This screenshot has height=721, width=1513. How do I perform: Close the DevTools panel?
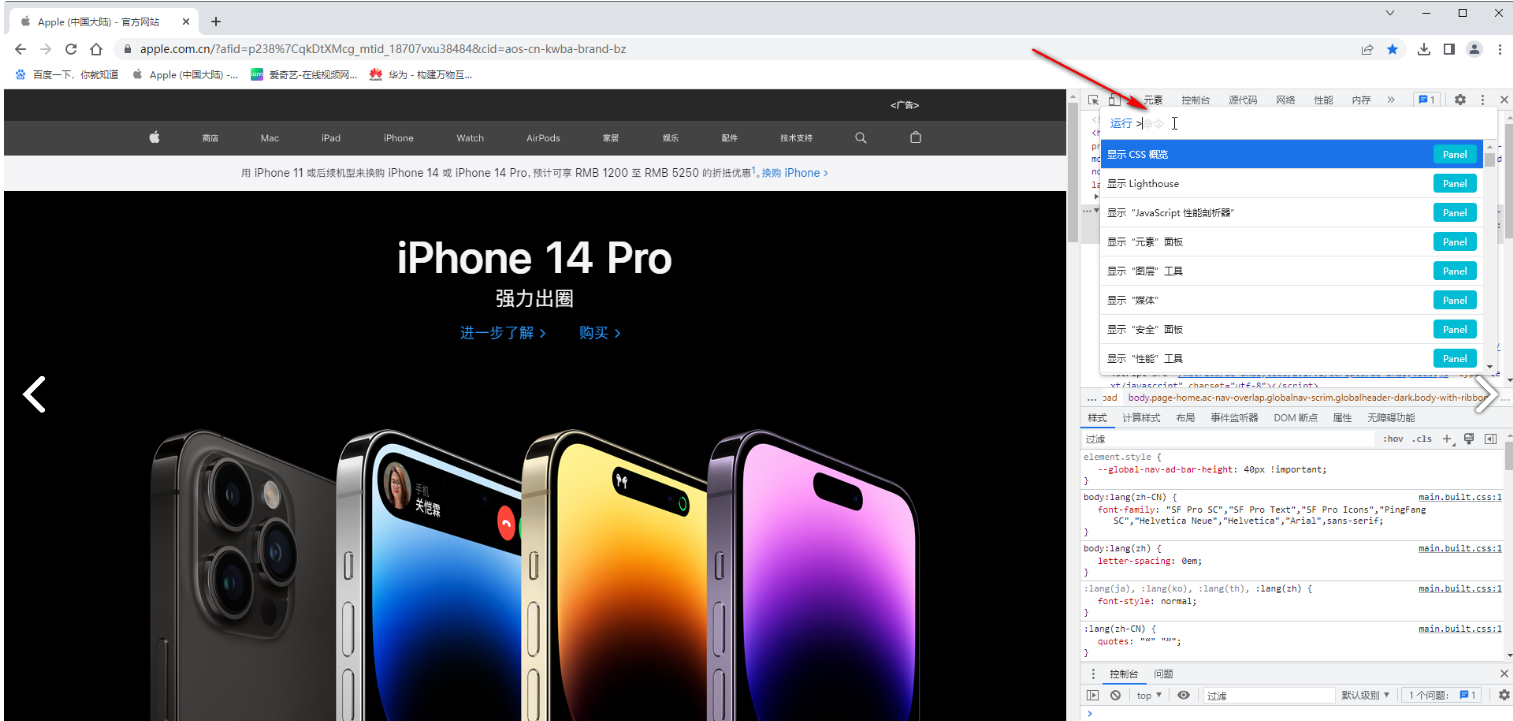[x=1503, y=100]
